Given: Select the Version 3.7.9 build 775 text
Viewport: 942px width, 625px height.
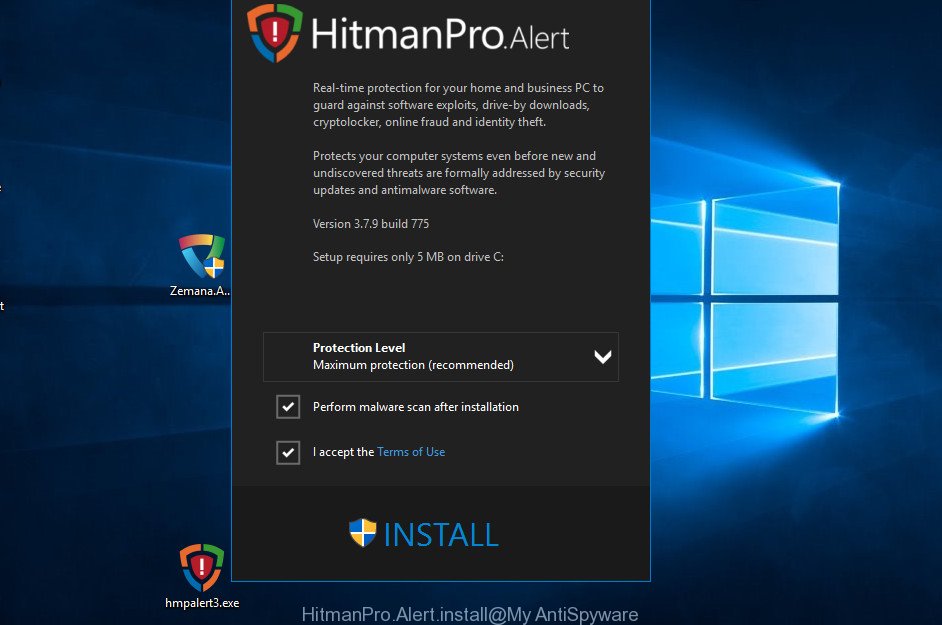Looking at the screenshot, I should 371,224.
